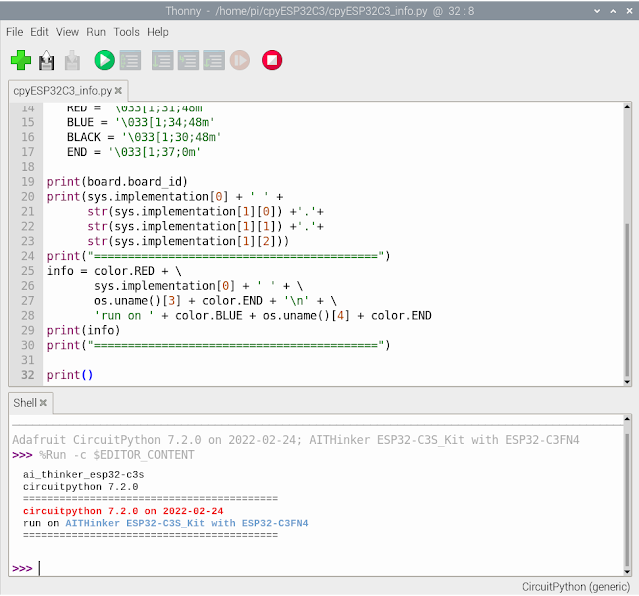Click the window title bar text
Viewport: 639px width, 596px height.
click(x=320, y=11)
